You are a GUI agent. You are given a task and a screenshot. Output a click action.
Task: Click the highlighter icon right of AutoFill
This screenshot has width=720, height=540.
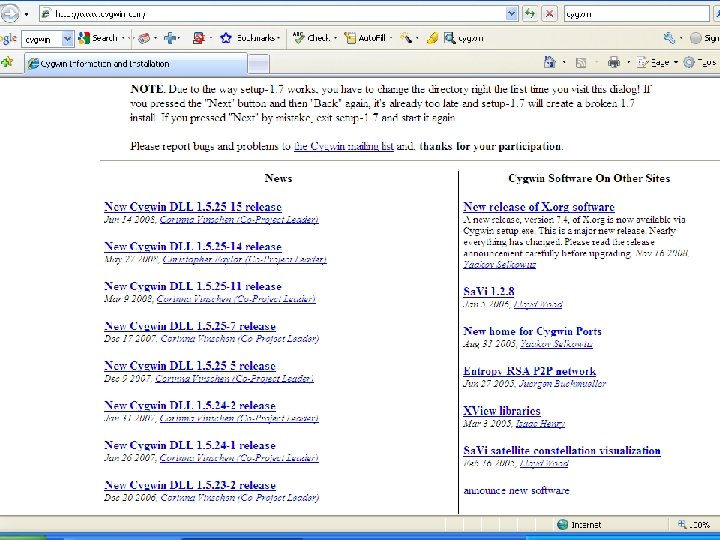406,38
